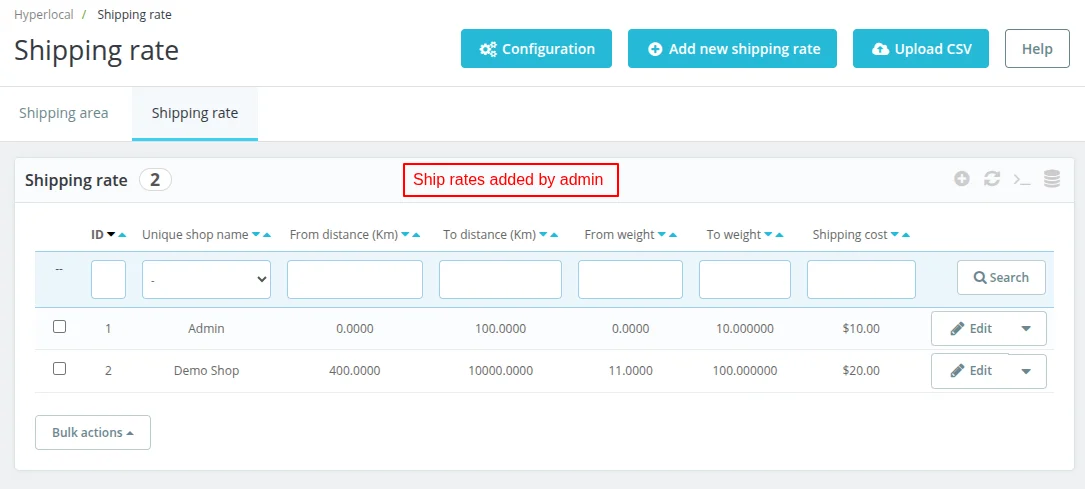Focus Shipping cost filter field

[861, 279]
